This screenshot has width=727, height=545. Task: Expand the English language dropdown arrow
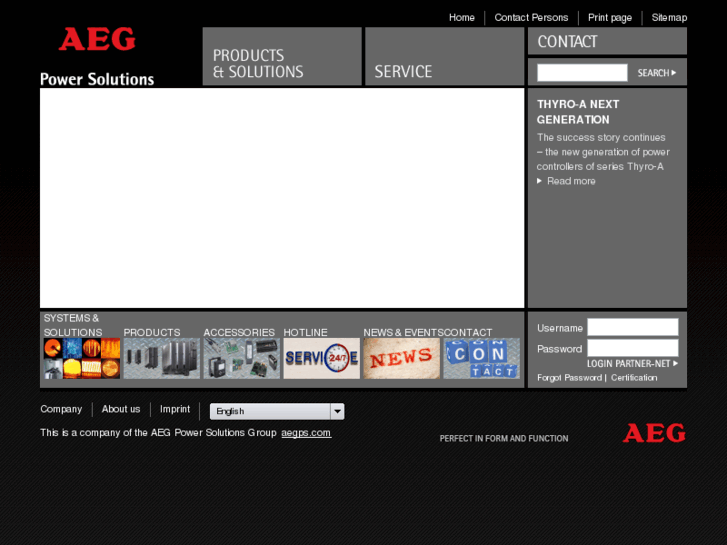click(337, 411)
